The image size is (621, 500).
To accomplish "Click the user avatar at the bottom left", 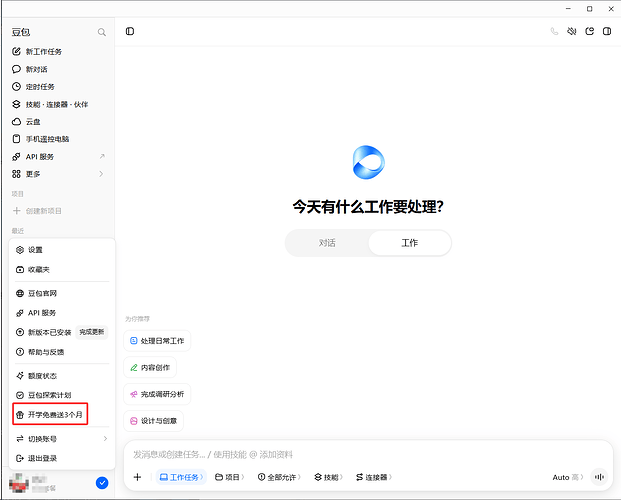I will coord(19,483).
